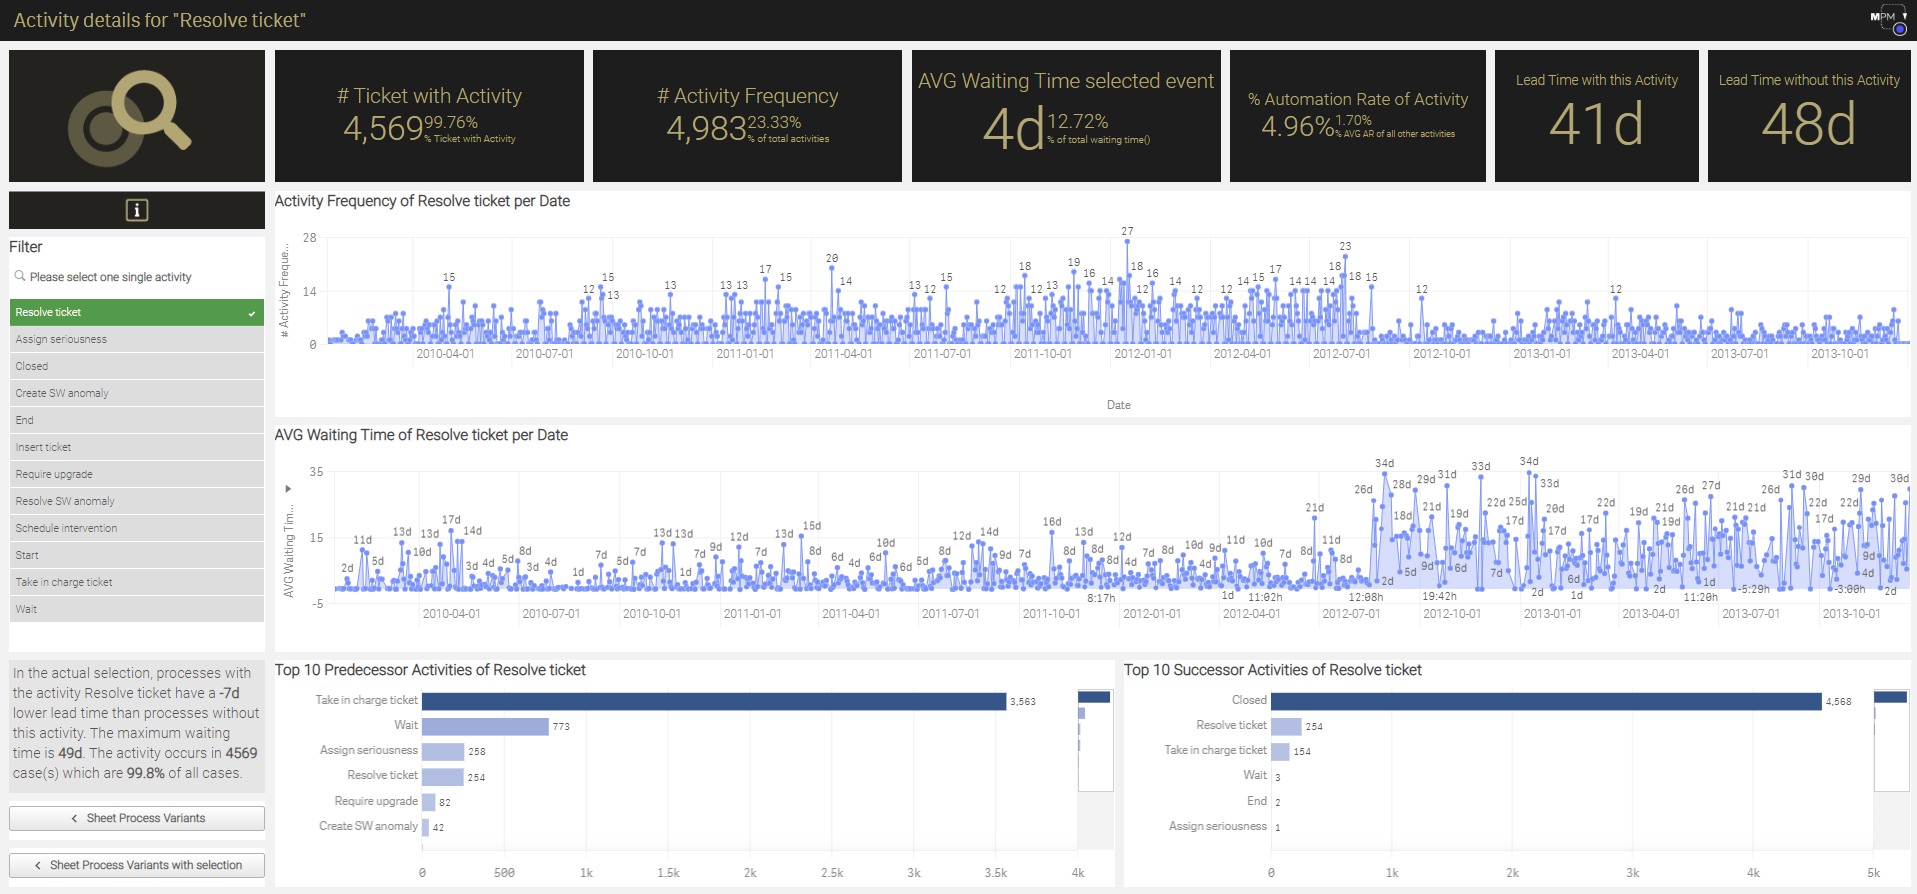Click Date axis label of frequency chart
The width and height of the screenshot is (1917, 894).
pos(1118,405)
